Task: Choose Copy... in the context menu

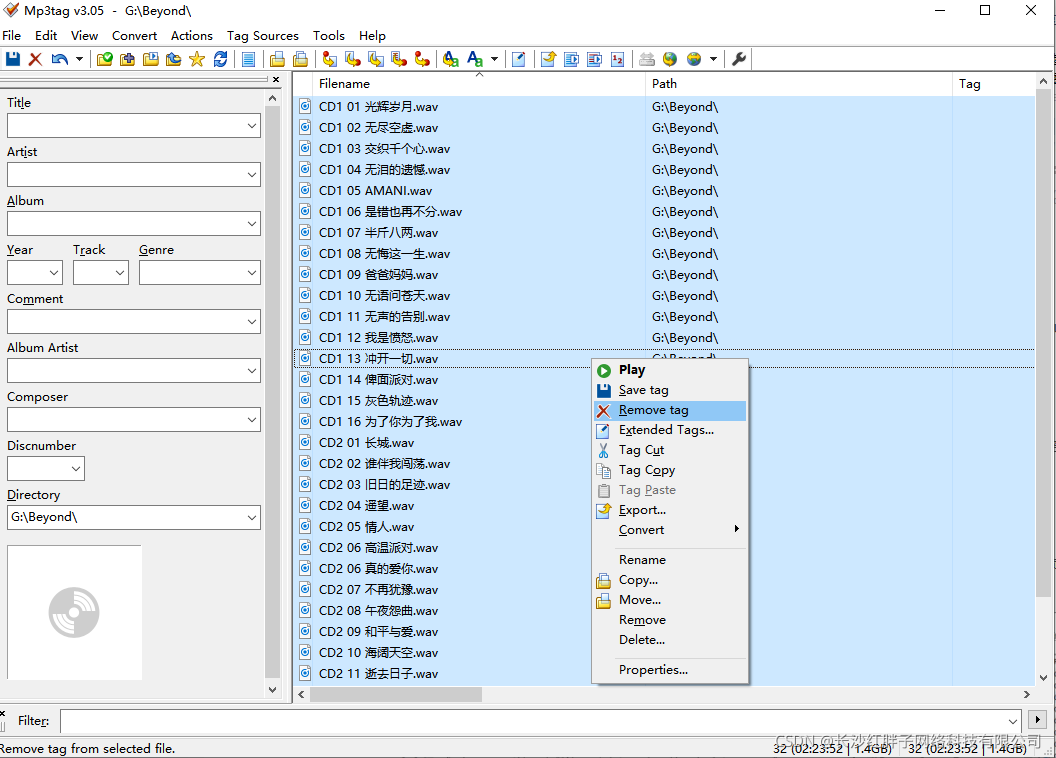Action: (x=670, y=580)
